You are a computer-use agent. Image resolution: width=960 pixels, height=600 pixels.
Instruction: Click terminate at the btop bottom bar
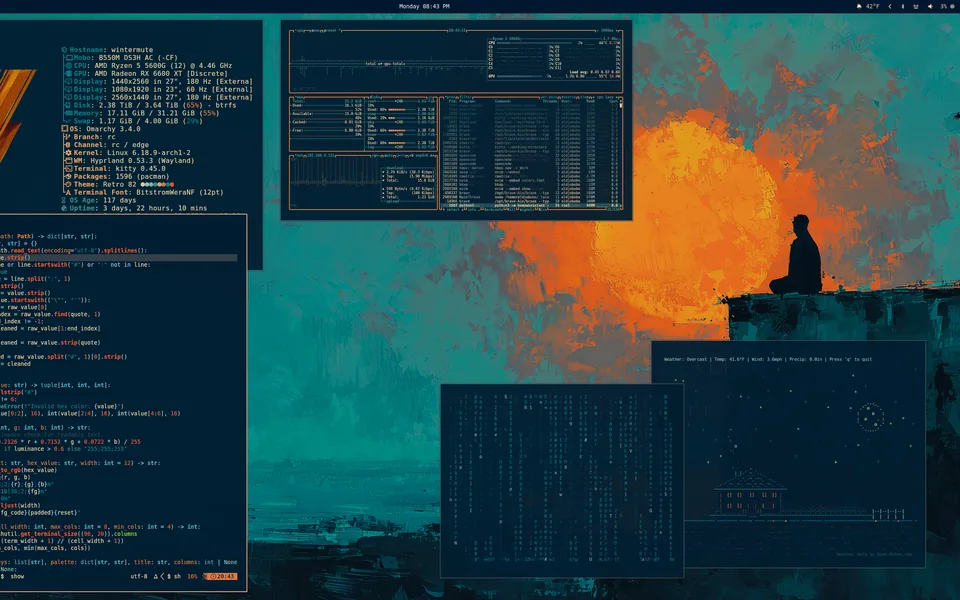493,209
